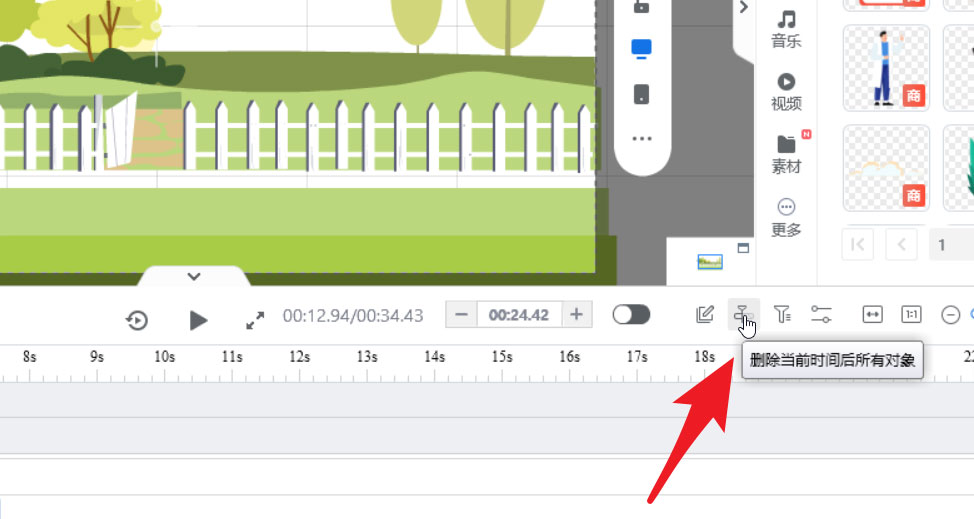Select the cloud asset thumbnail
974x519 pixels.
coord(886,168)
